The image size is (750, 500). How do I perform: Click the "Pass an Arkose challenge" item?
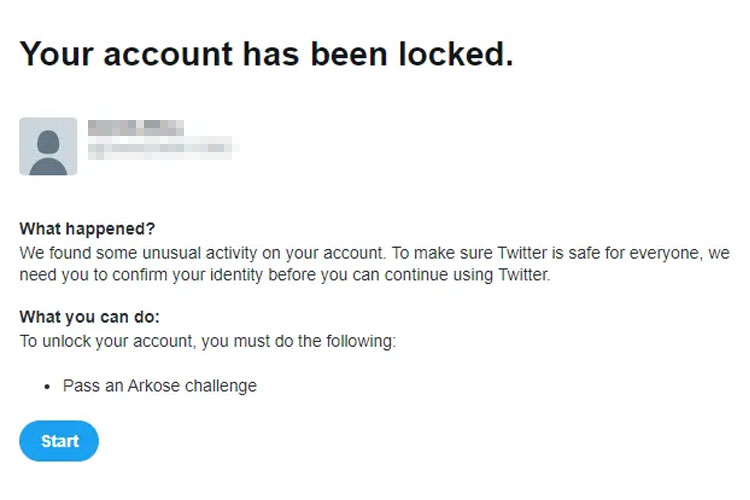point(160,385)
